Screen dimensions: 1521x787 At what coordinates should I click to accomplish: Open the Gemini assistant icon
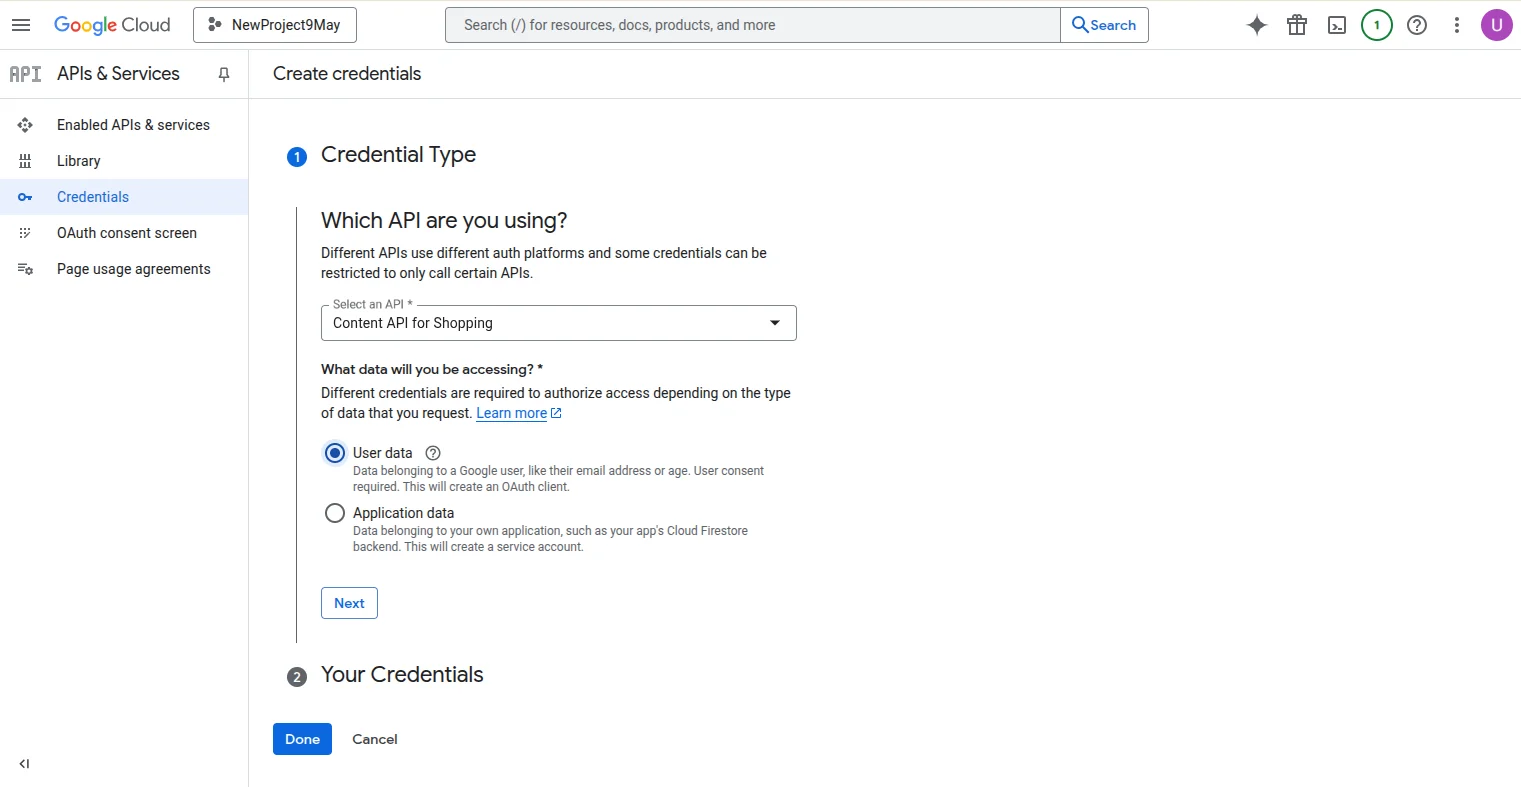point(1256,25)
